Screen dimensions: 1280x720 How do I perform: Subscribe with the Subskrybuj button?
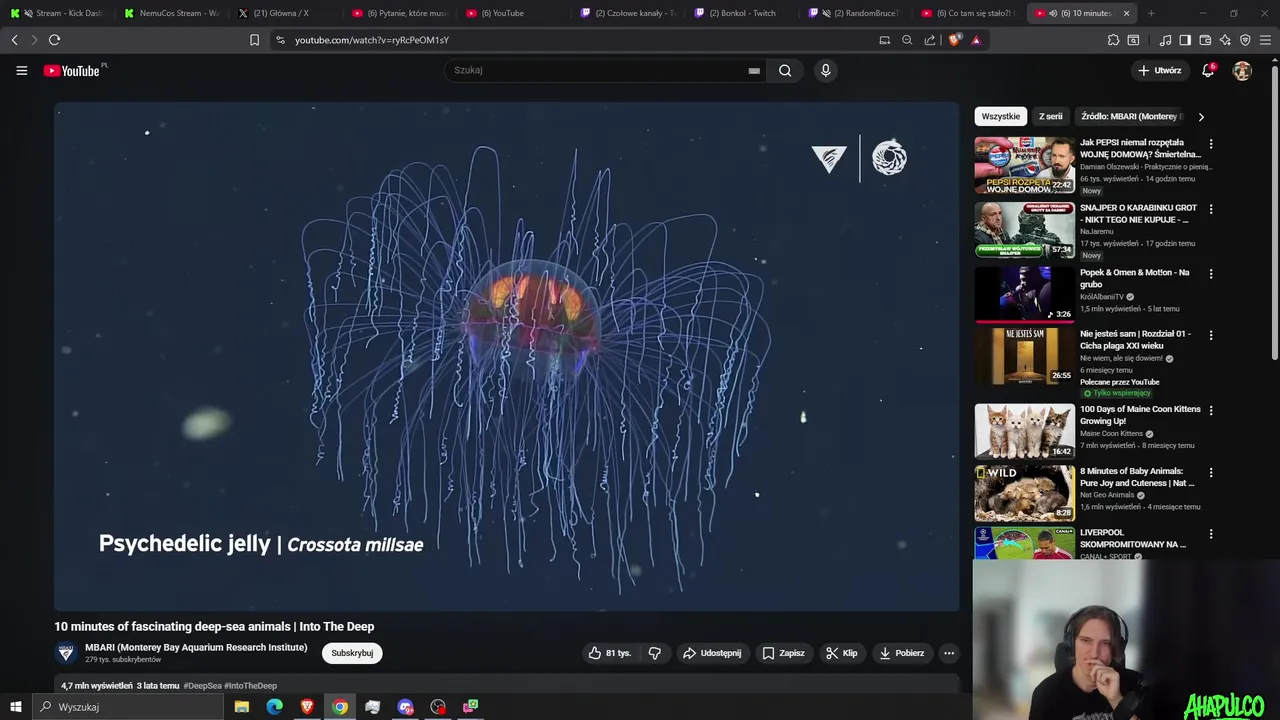tap(352, 653)
